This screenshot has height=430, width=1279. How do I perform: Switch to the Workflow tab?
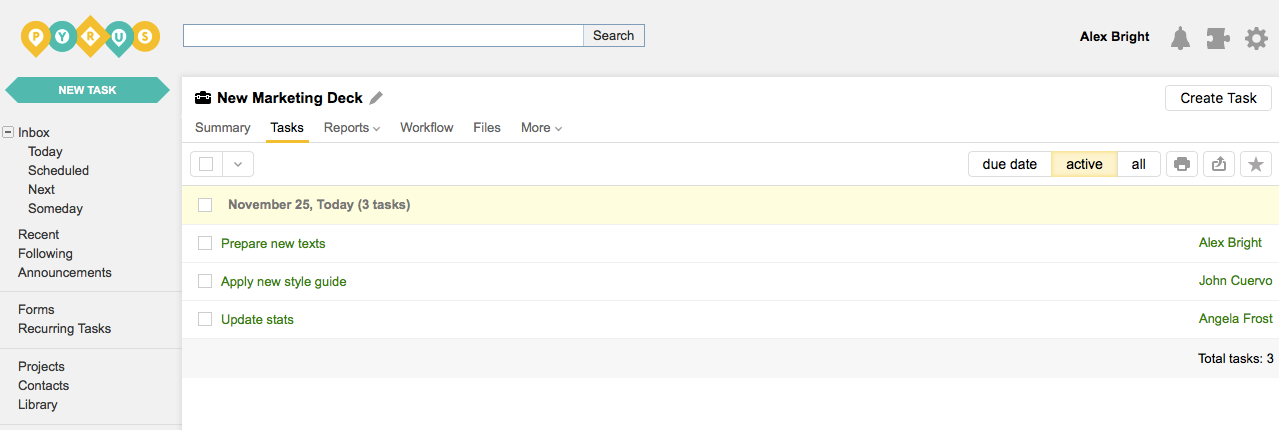click(x=426, y=128)
